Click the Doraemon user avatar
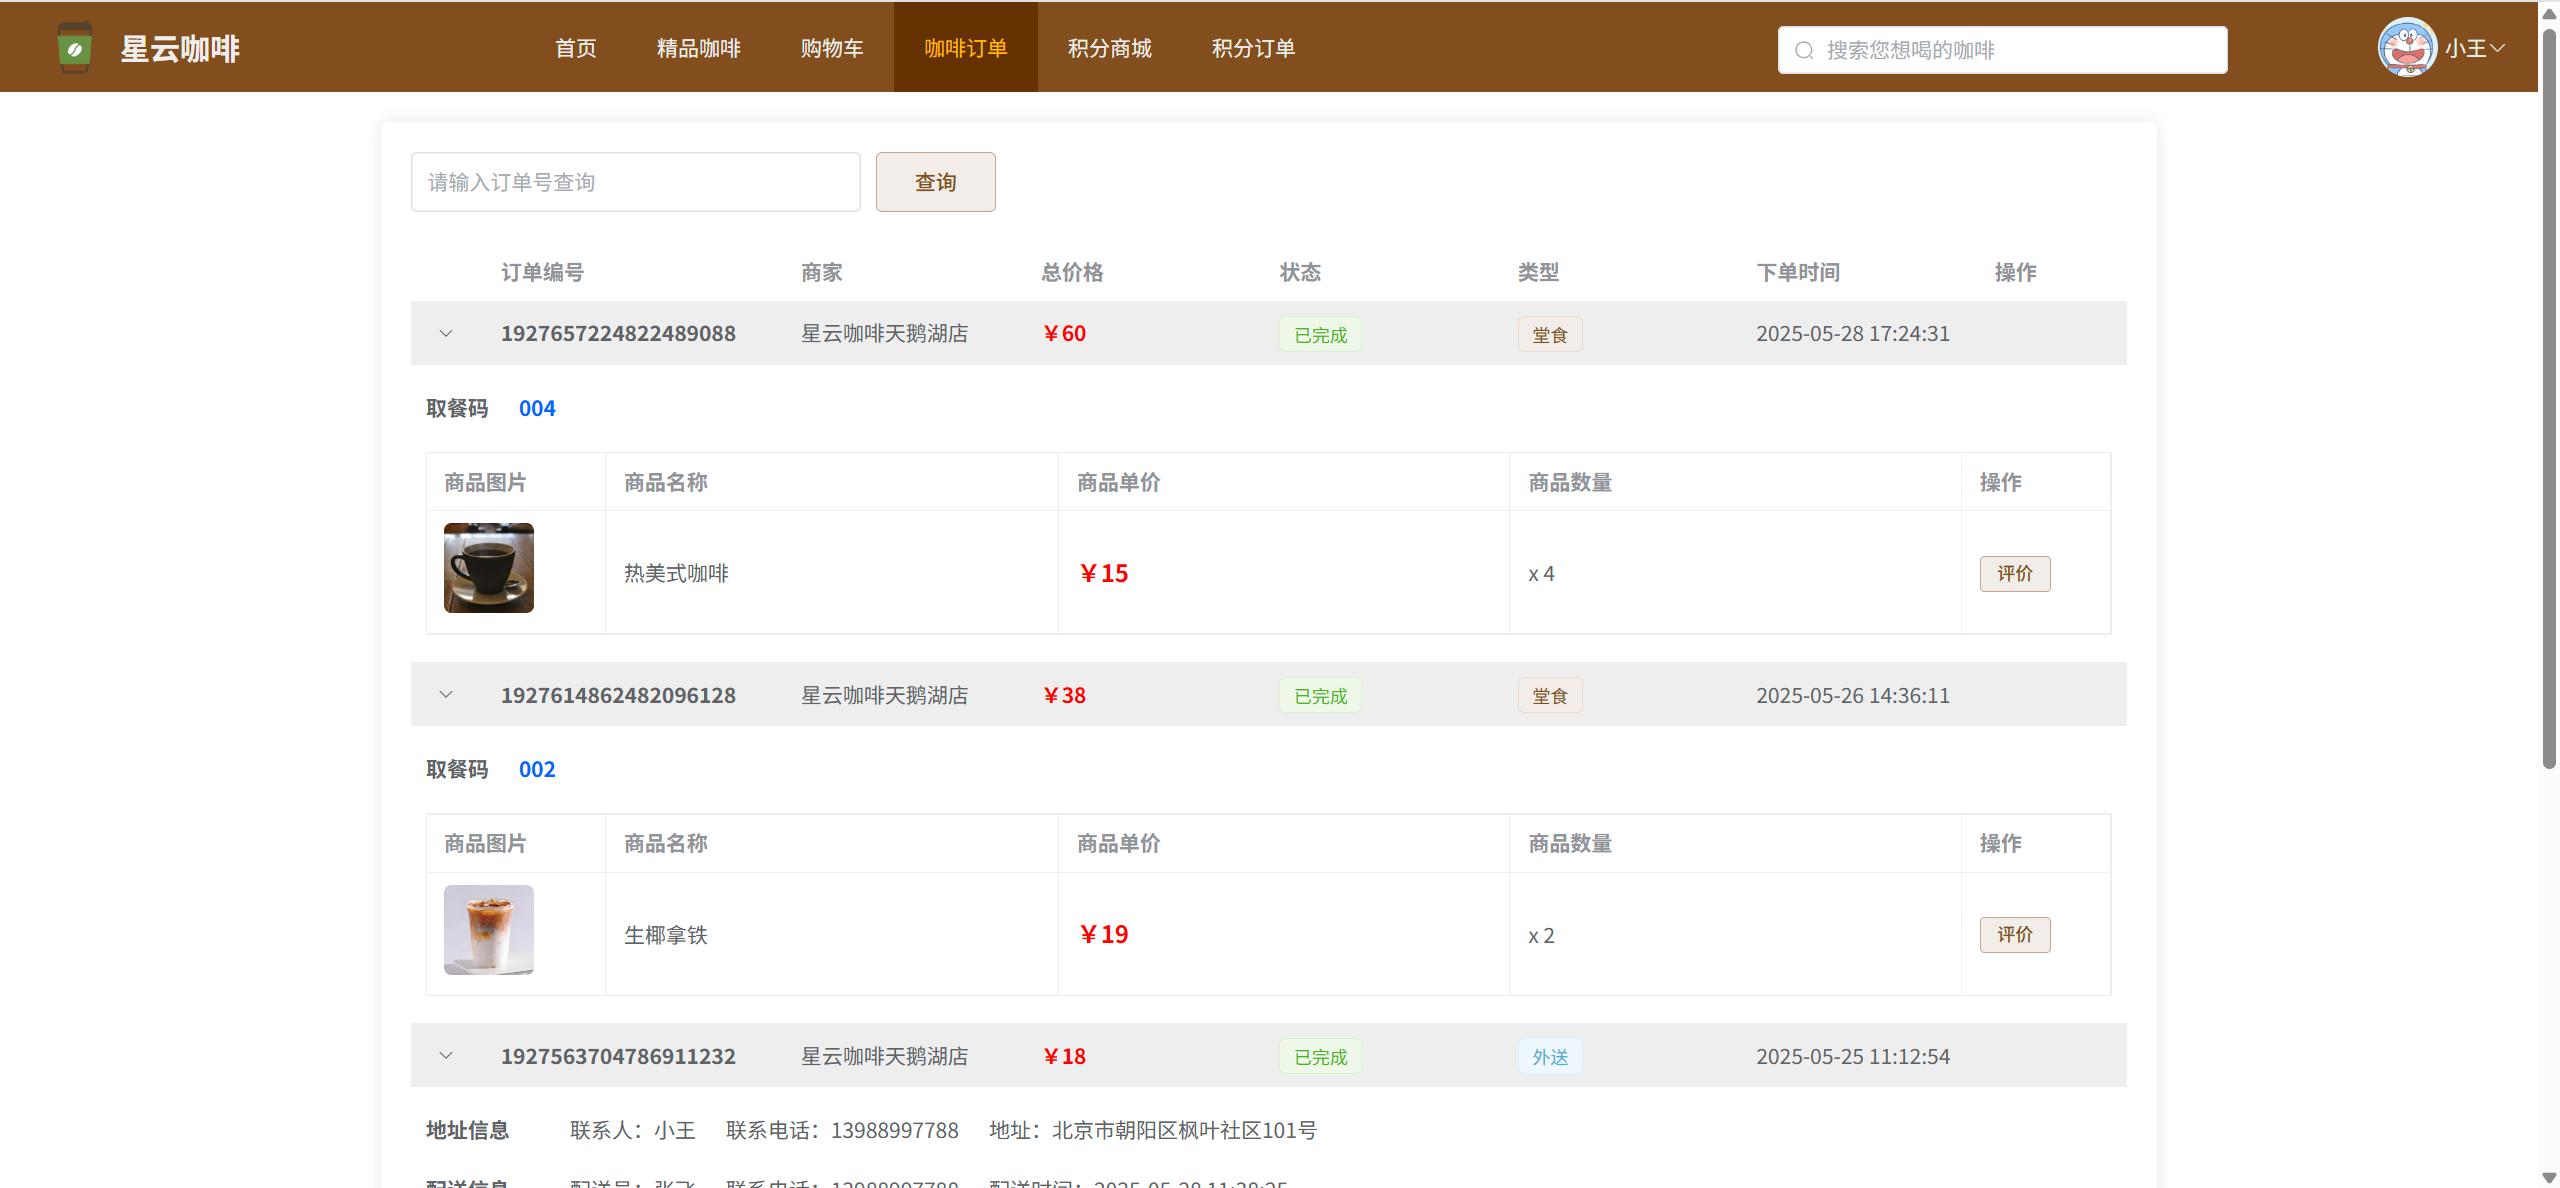The height and width of the screenshot is (1188, 2560). [x=2406, y=48]
